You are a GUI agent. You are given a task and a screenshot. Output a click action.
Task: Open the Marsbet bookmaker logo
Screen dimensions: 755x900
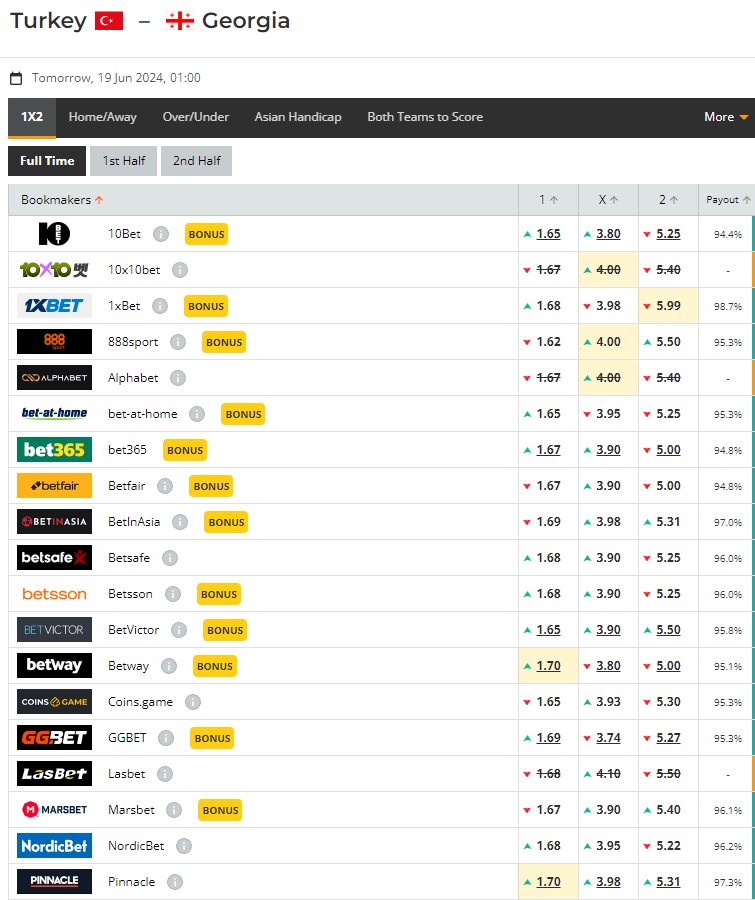[x=54, y=810]
